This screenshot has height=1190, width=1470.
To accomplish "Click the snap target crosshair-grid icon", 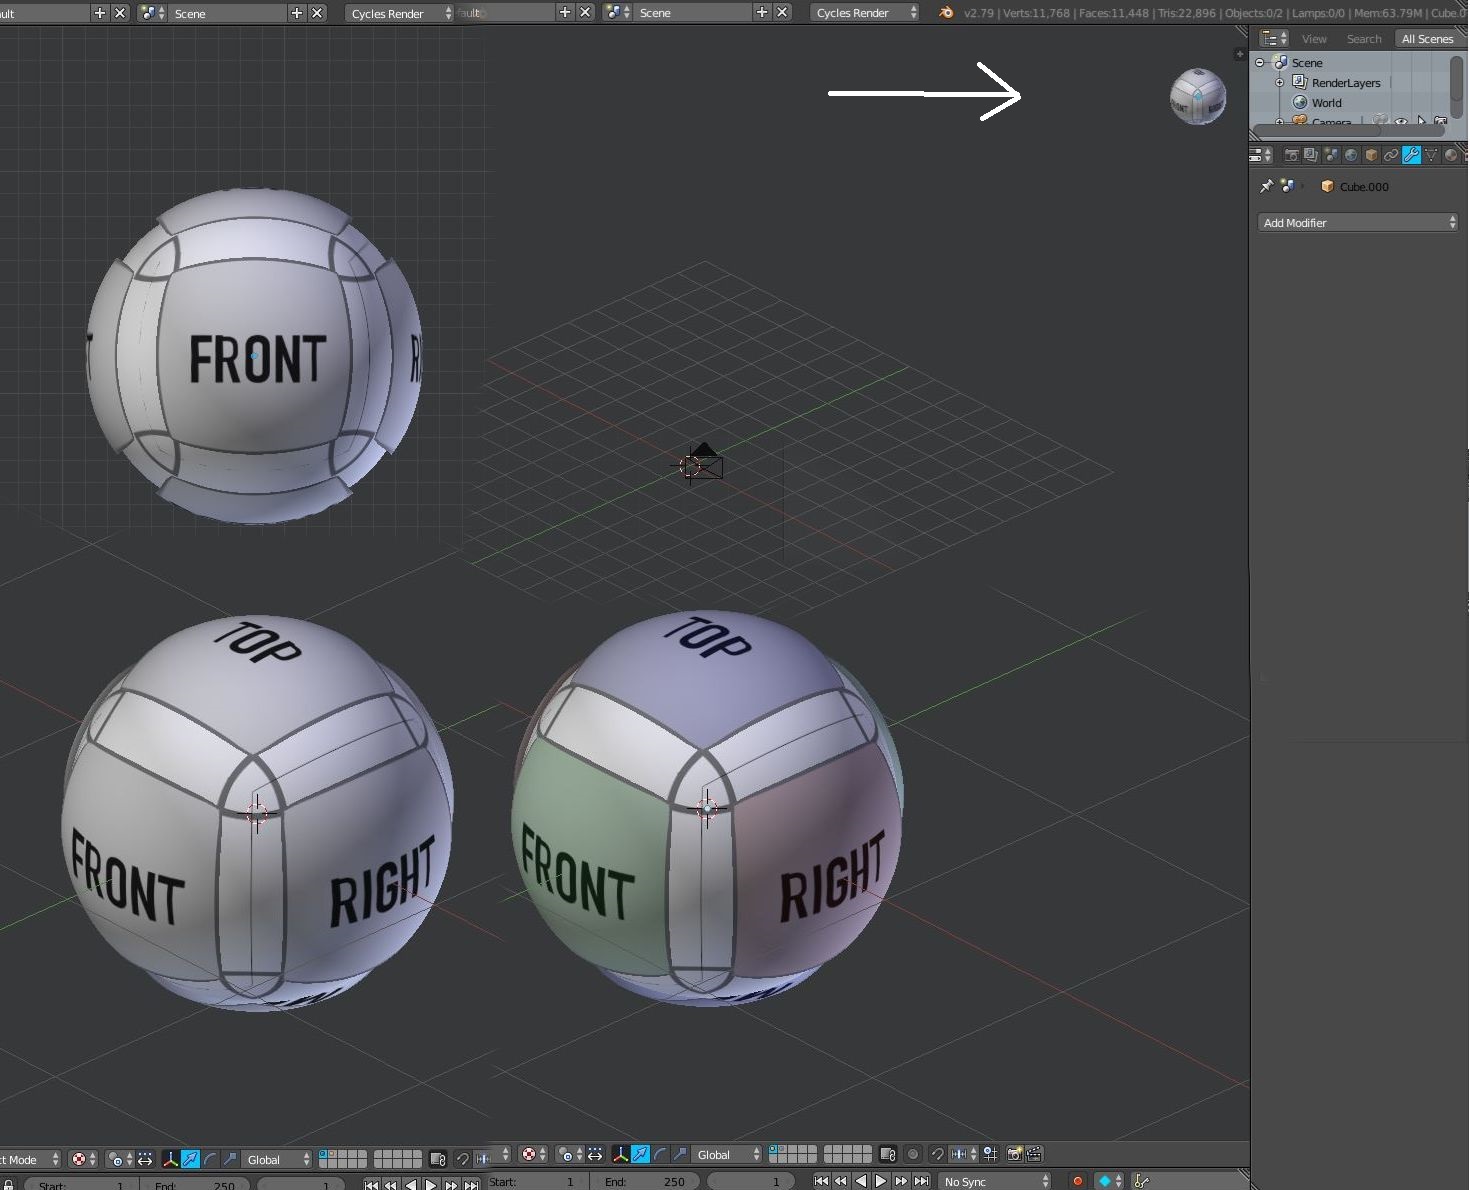I will click(990, 1154).
